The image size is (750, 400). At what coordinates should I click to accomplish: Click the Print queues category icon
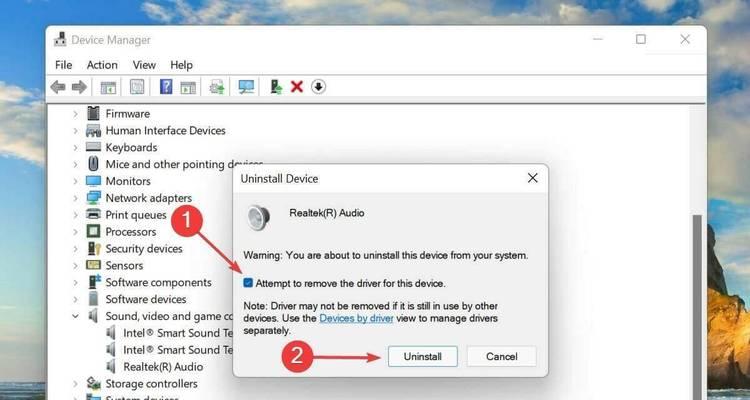coord(93,214)
